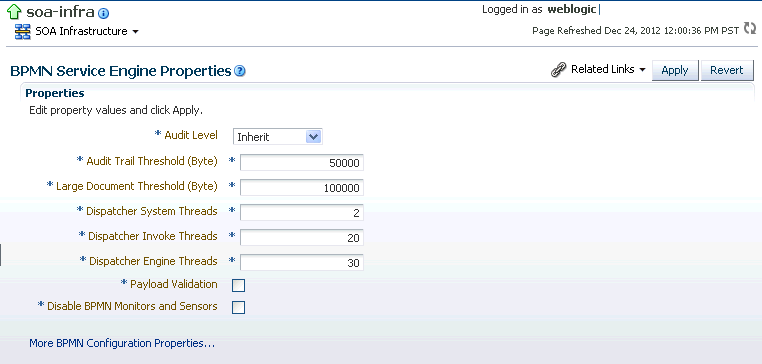
Task: Click the Dispatcher Invoke Threads label
Action: coord(153,236)
